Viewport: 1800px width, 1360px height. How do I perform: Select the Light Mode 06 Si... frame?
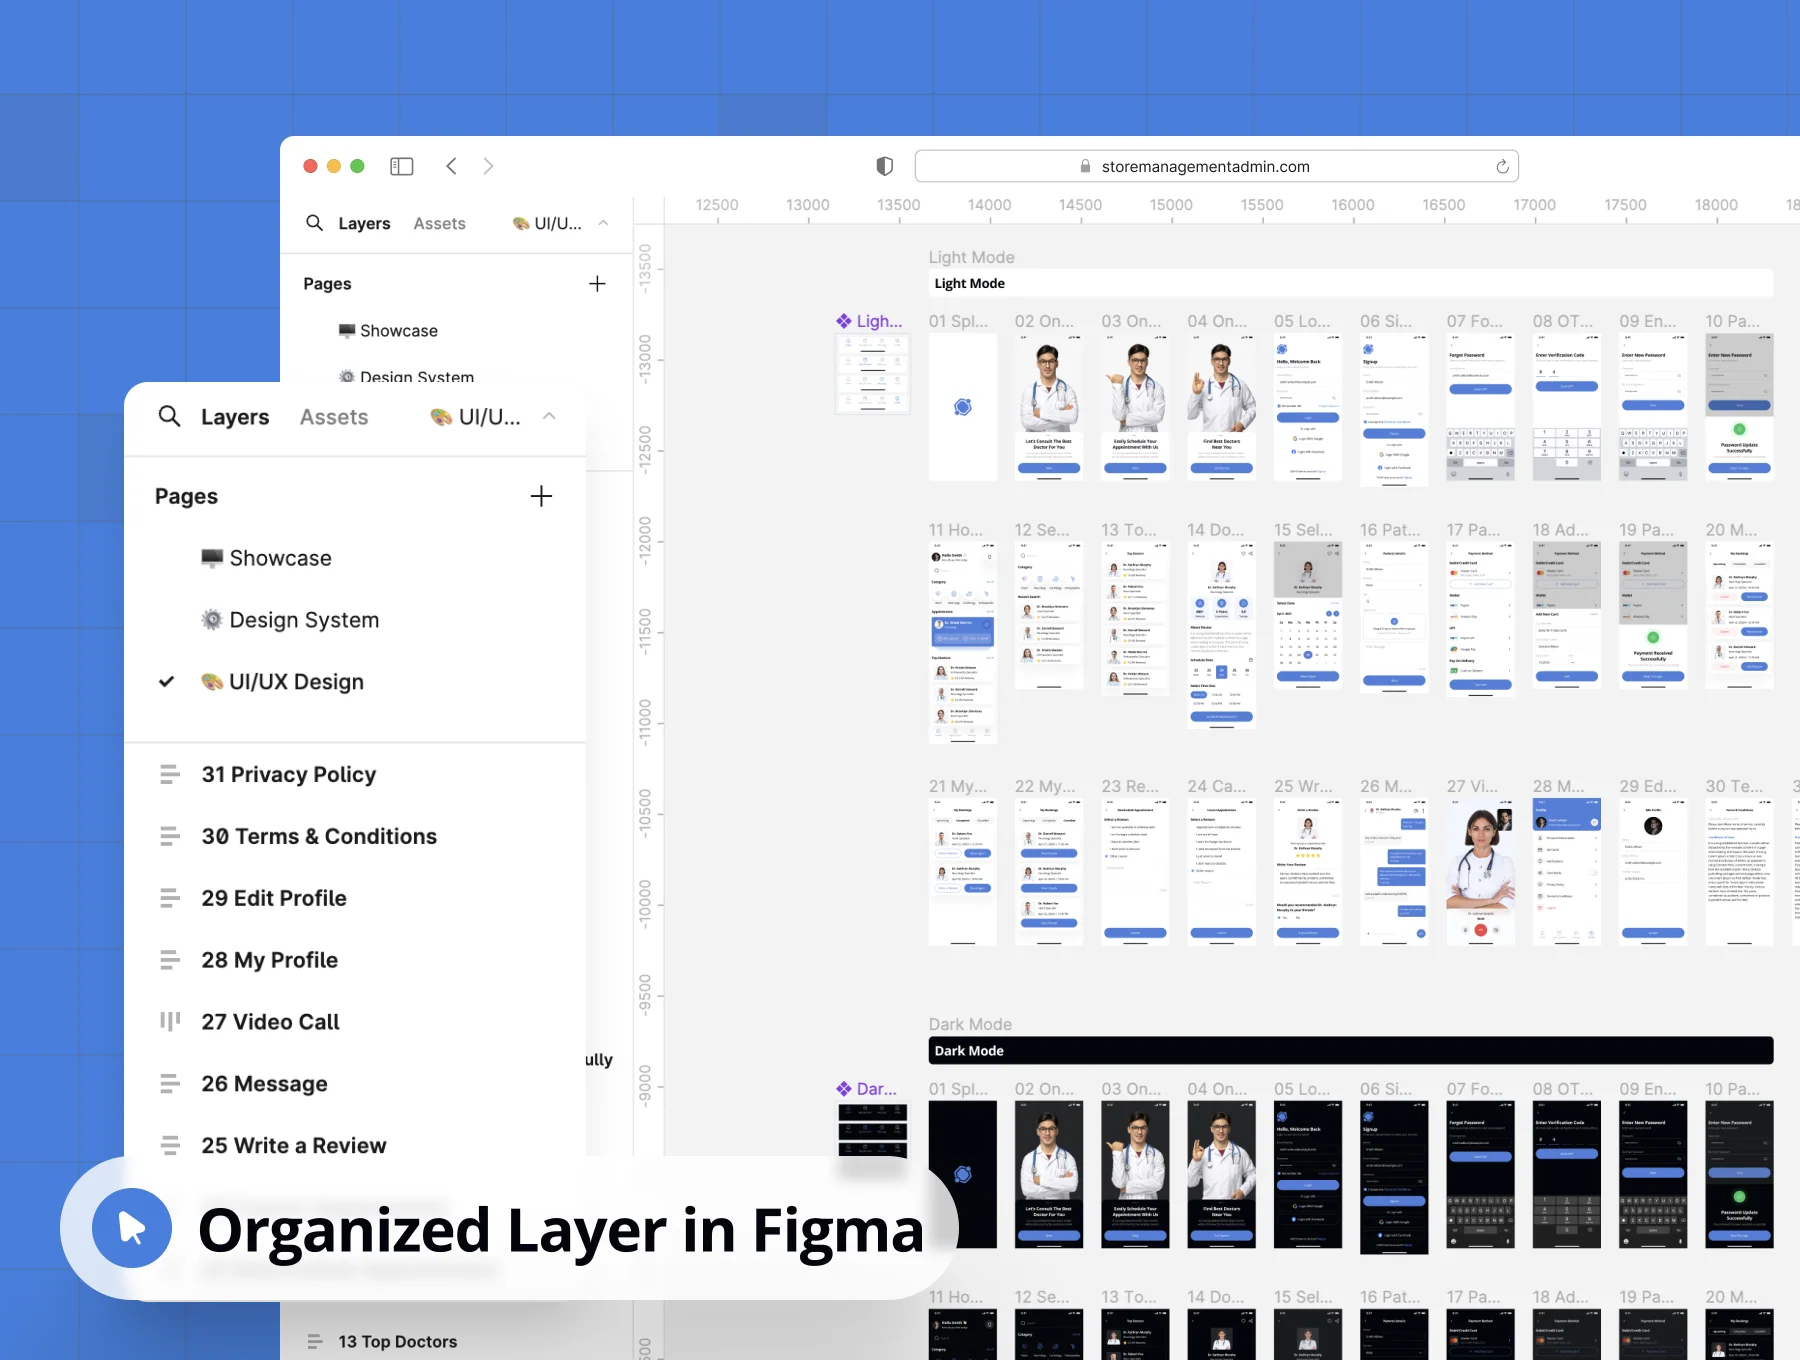pos(1394,410)
